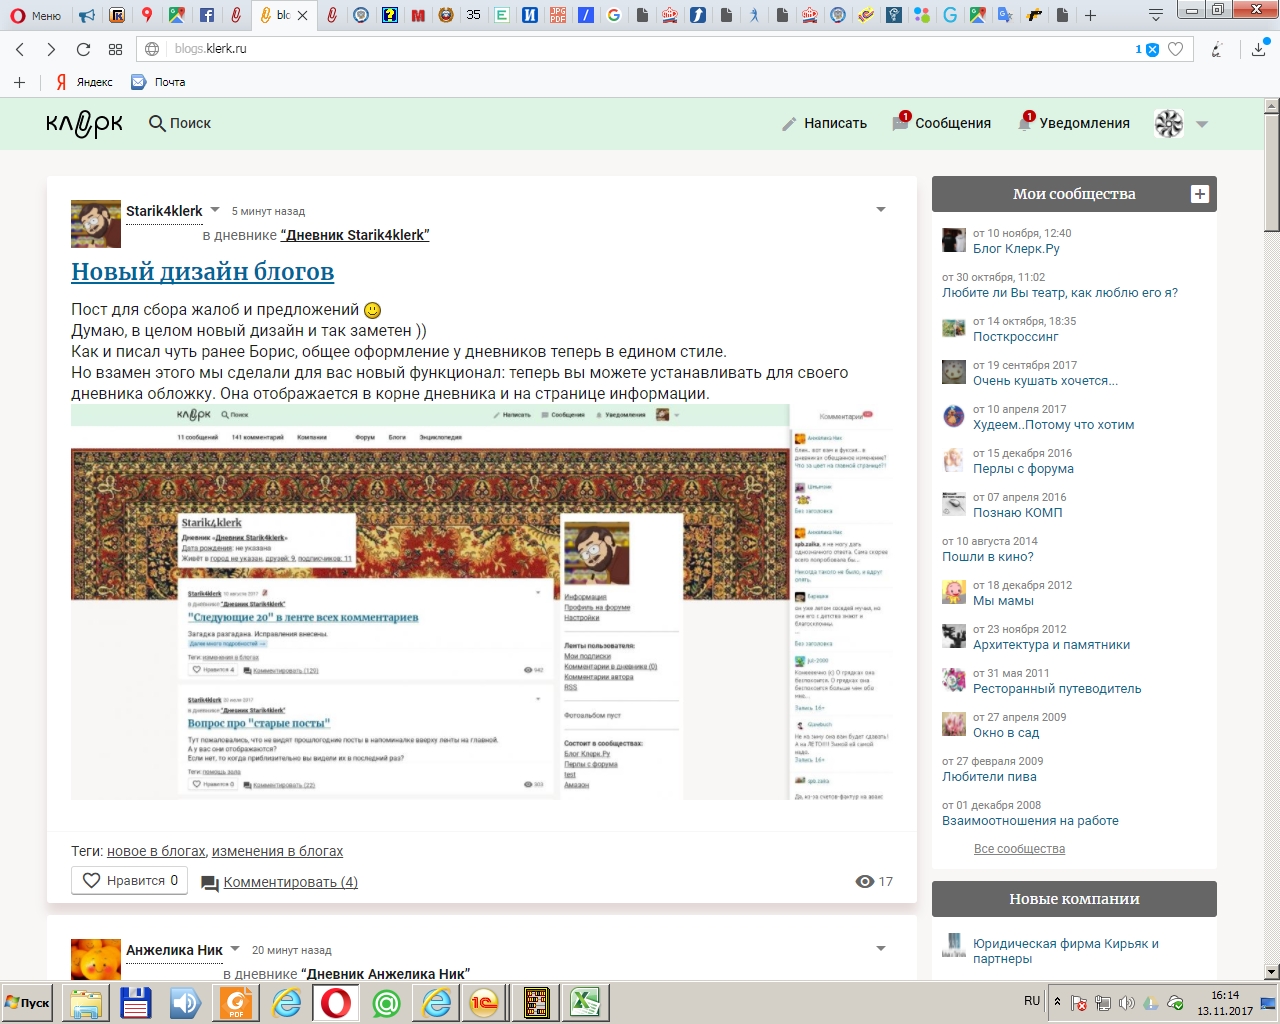Add a bookmark with plus icon

[19, 82]
